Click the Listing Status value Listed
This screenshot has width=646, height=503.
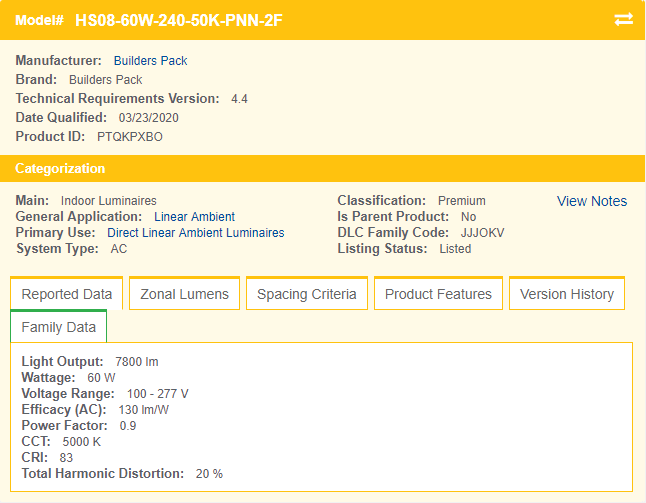455,249
